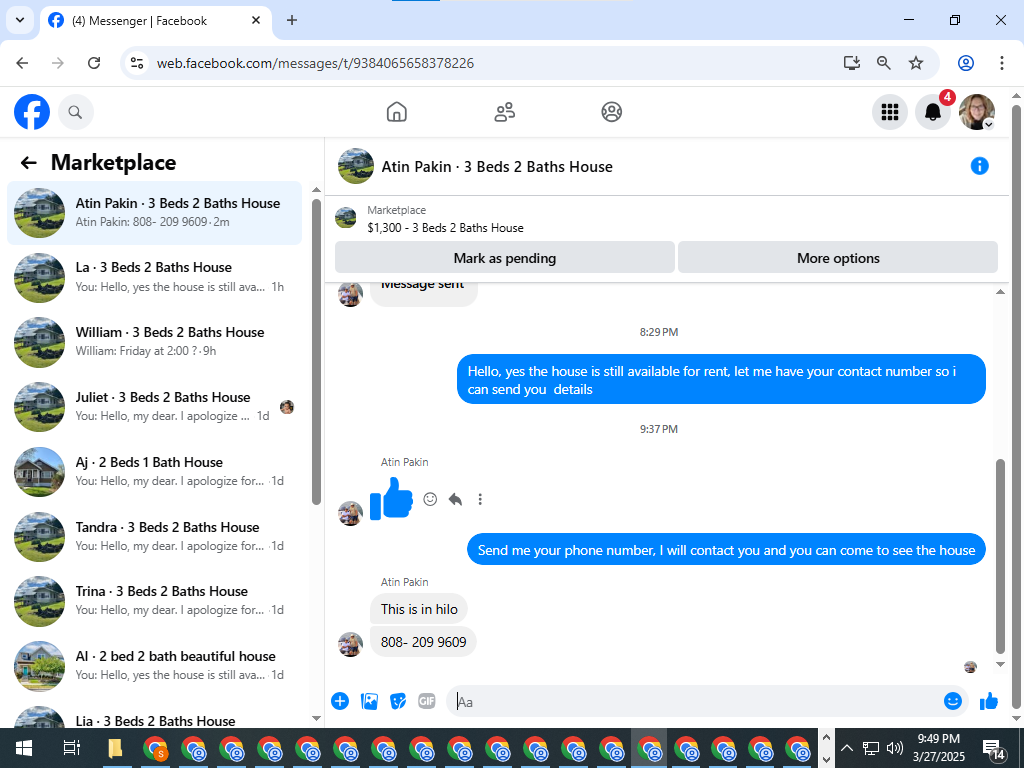The height and width of the screenshot is (768, 1024).
Task: View site information icon in address bar
Action: (x=136, y=63)
